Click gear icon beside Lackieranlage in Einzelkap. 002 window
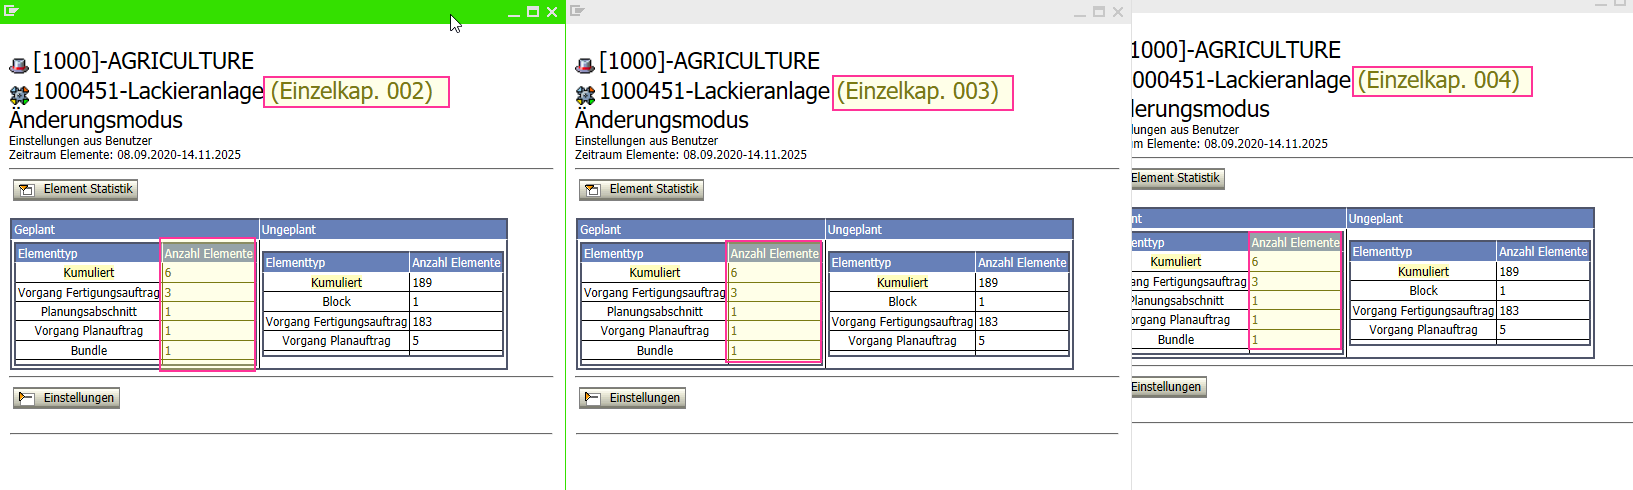 point(19,95)
